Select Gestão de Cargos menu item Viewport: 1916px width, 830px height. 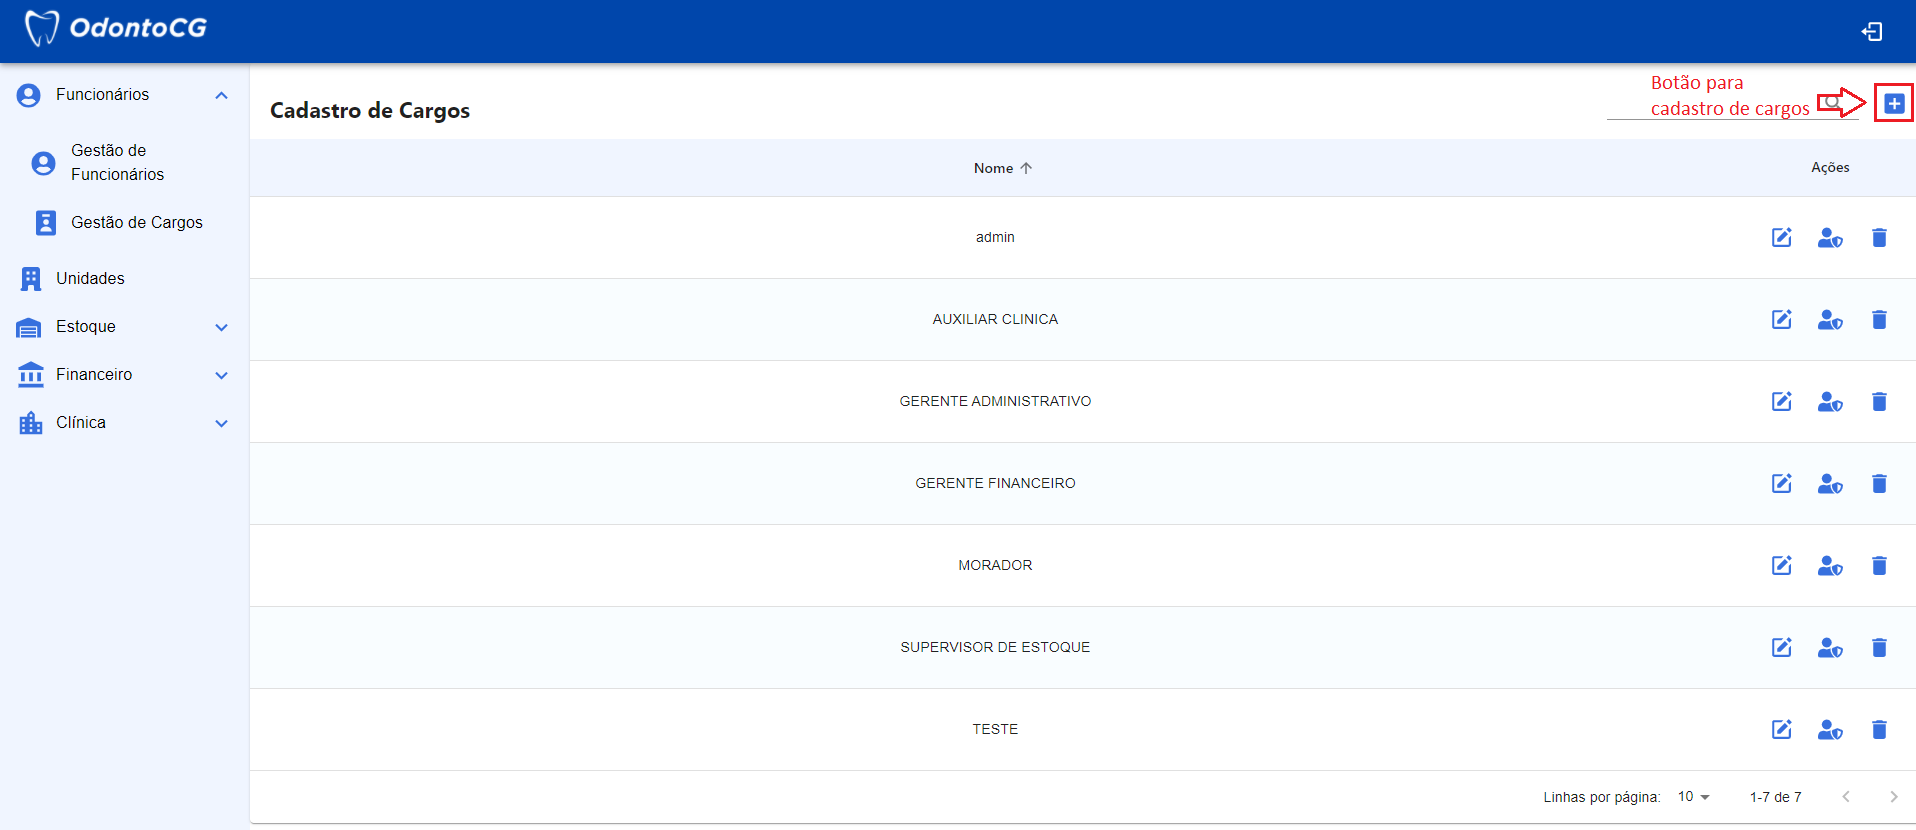click(136, 222)
